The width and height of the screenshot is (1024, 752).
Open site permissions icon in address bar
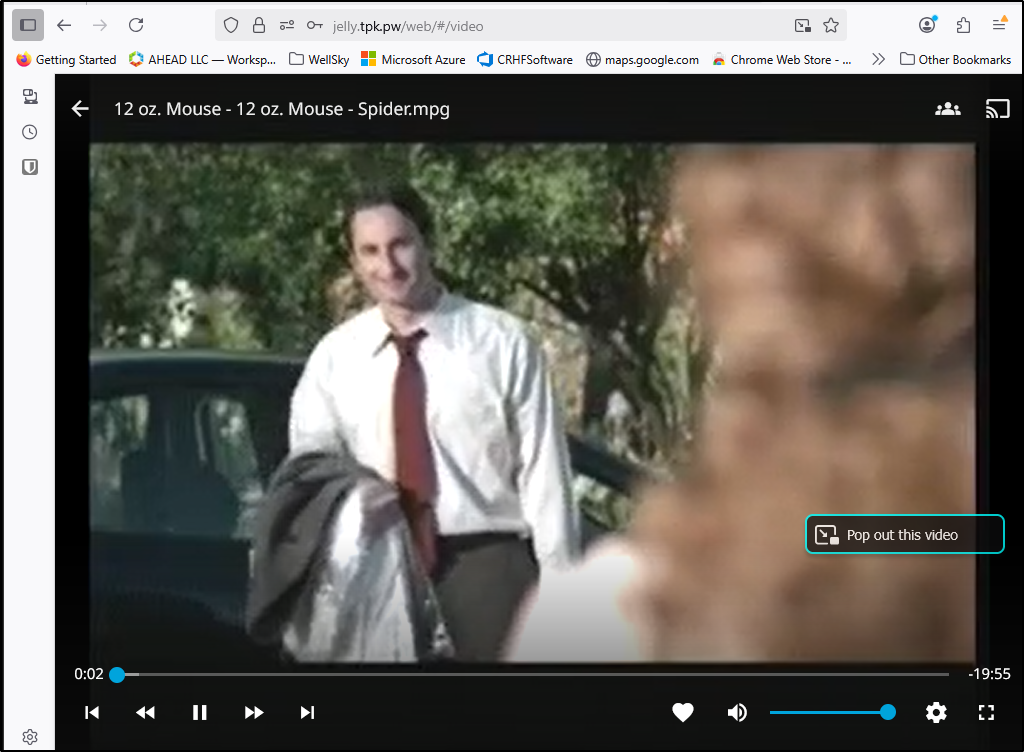click(x=287, y=25)
